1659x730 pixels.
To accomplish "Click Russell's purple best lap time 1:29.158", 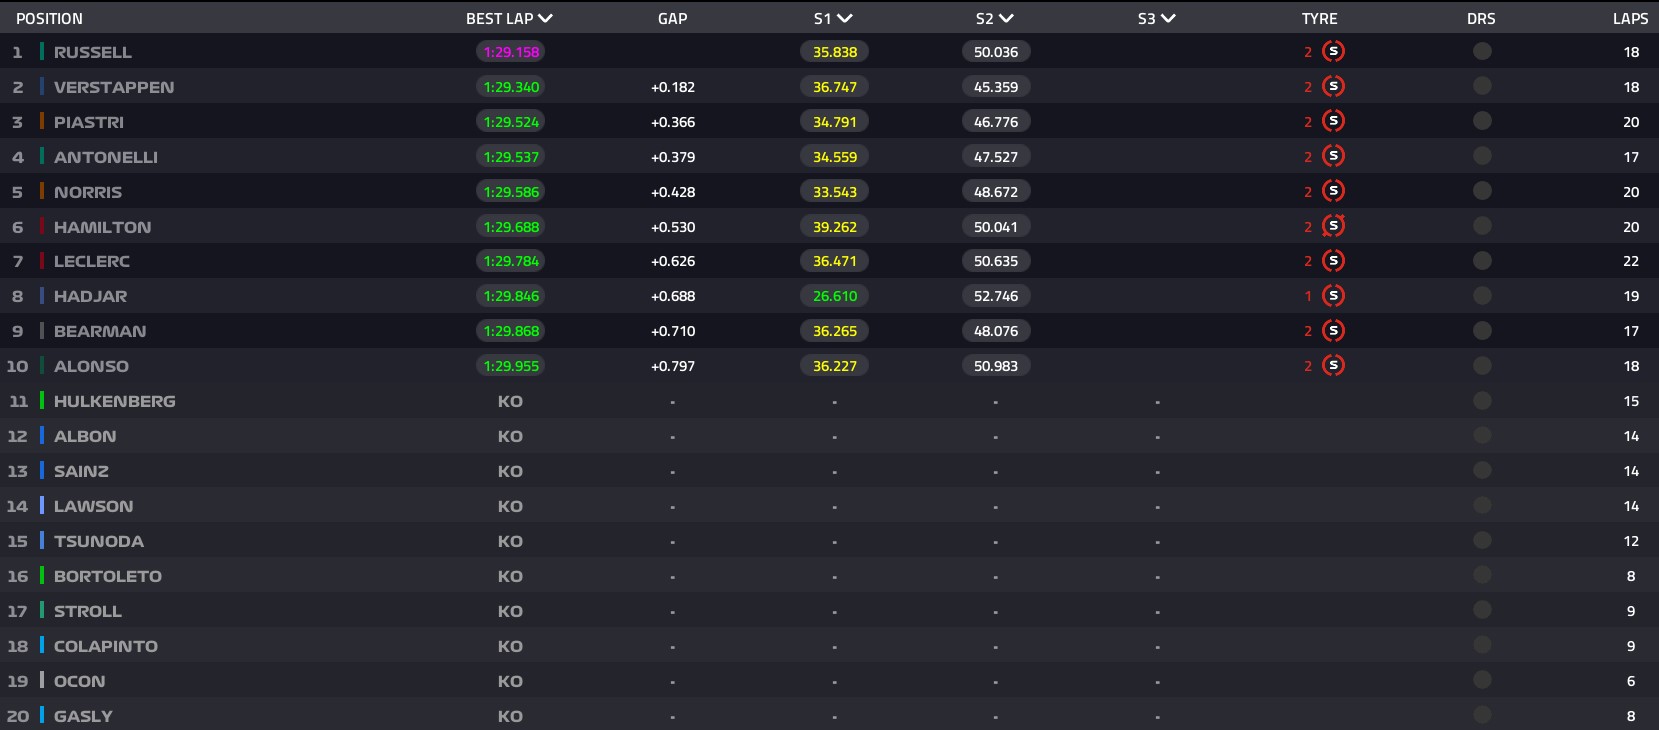I will click(511, 52).
